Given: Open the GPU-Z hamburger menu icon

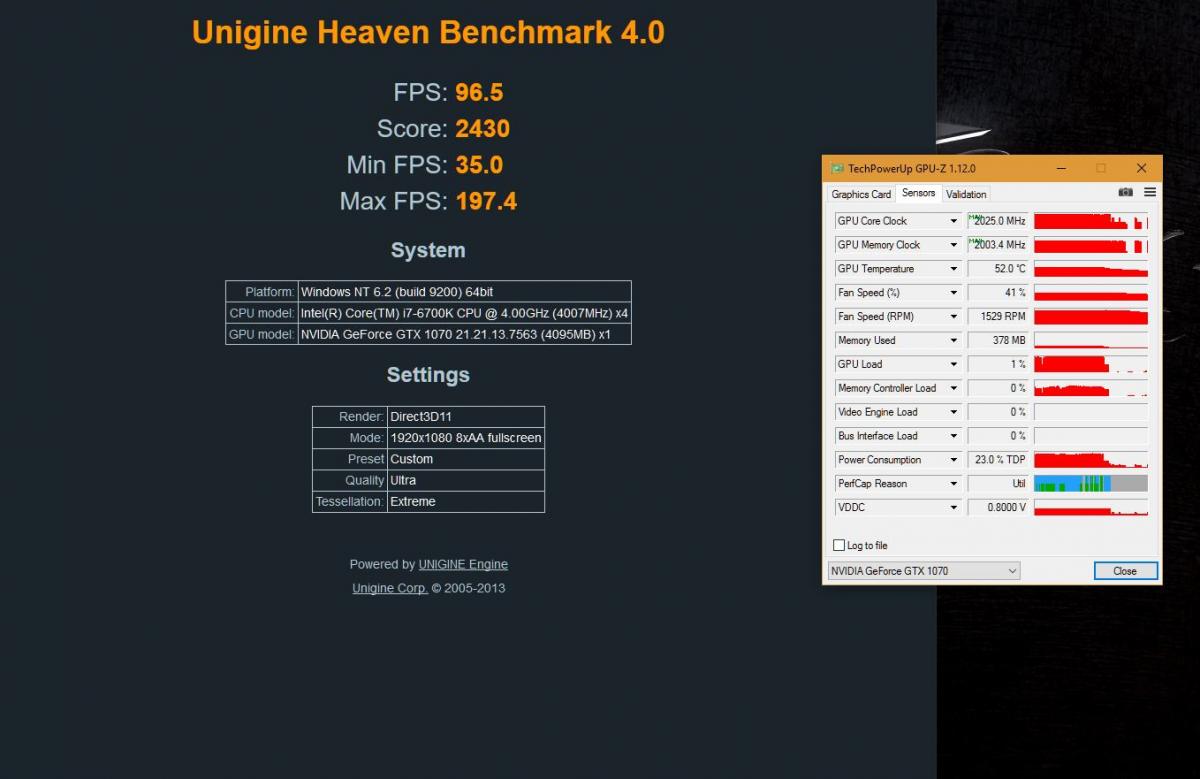Looking at the screenshot, I should click(x=1150, y=192).
